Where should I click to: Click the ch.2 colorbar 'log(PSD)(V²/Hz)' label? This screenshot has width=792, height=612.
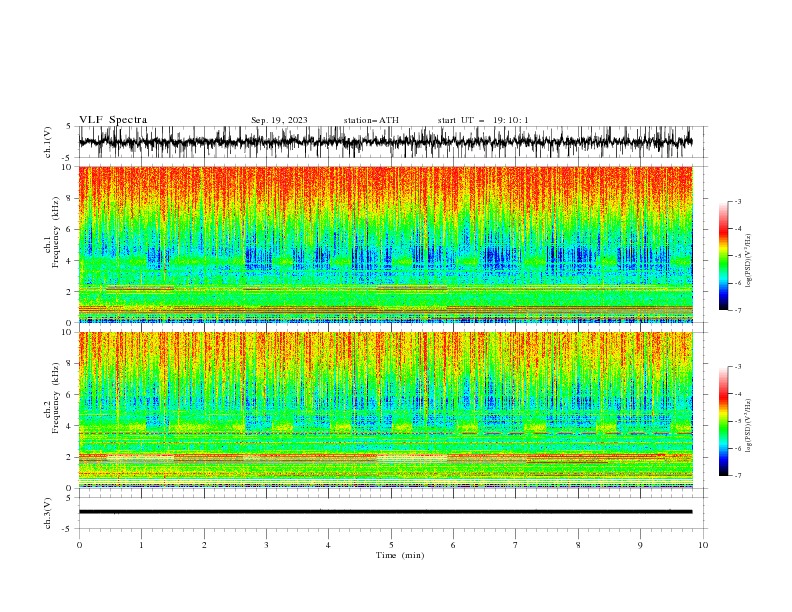click(x=748, y=426)
